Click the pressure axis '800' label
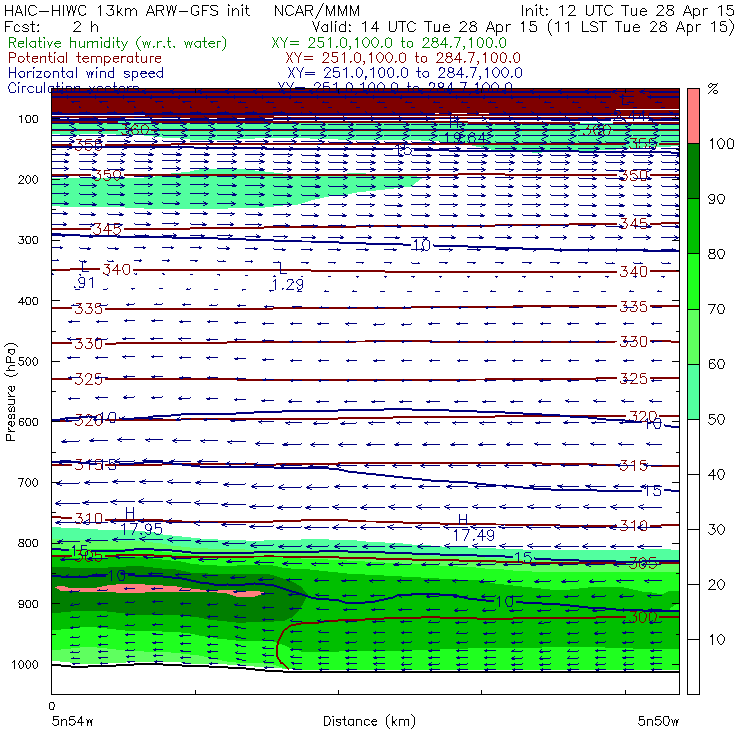 28,543
